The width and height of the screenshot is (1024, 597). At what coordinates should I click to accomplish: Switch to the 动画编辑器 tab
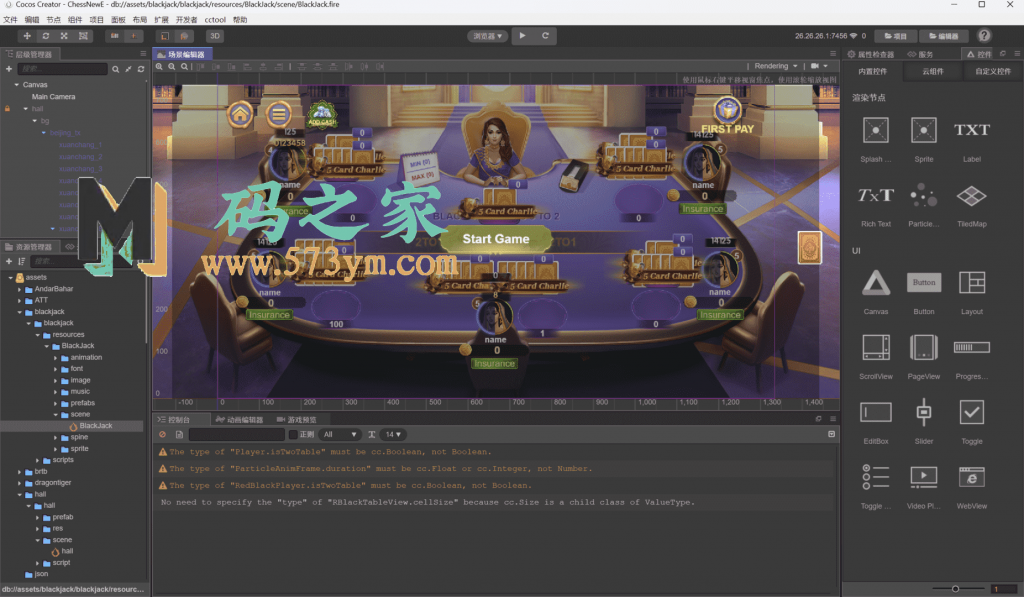pyautogui.click(x=239, y=420)
